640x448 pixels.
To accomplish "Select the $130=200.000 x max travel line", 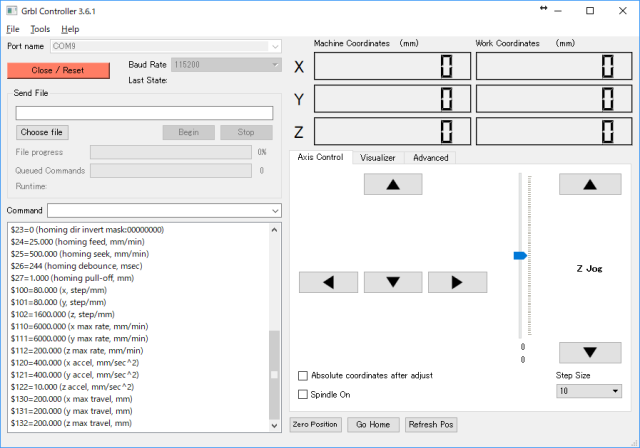I will point(71,399).
